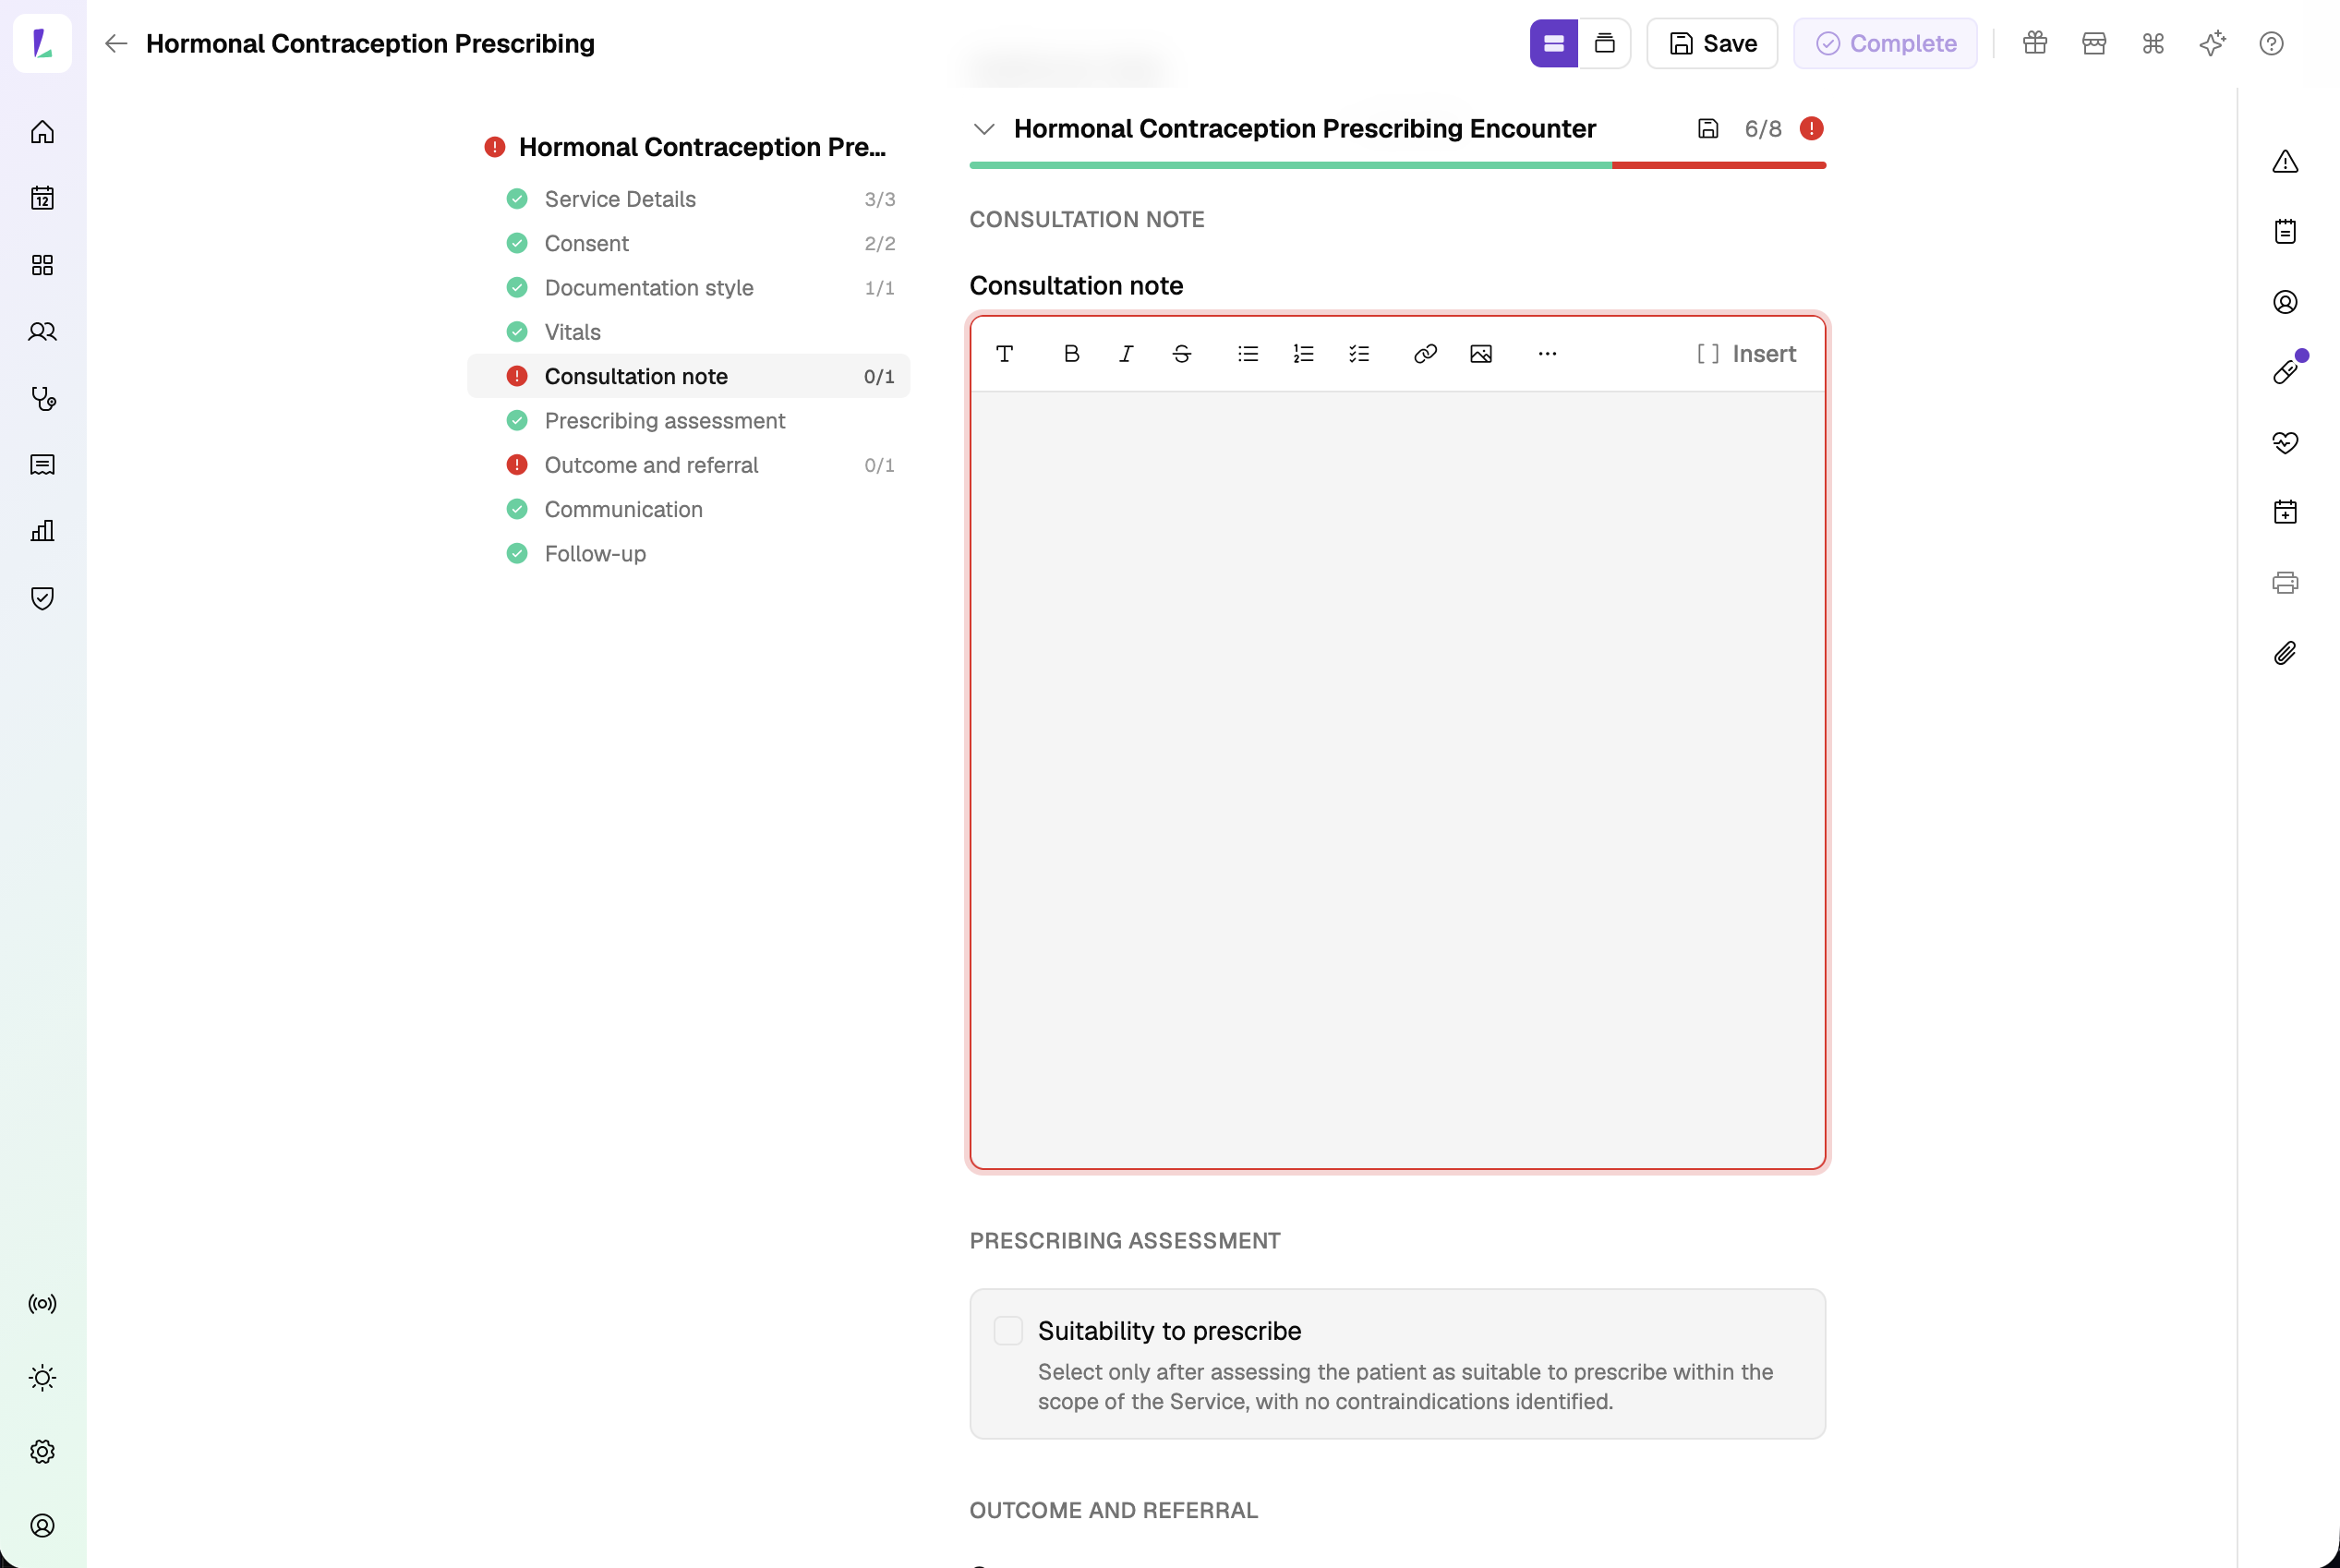Go to Service Details section

point(689,199)
